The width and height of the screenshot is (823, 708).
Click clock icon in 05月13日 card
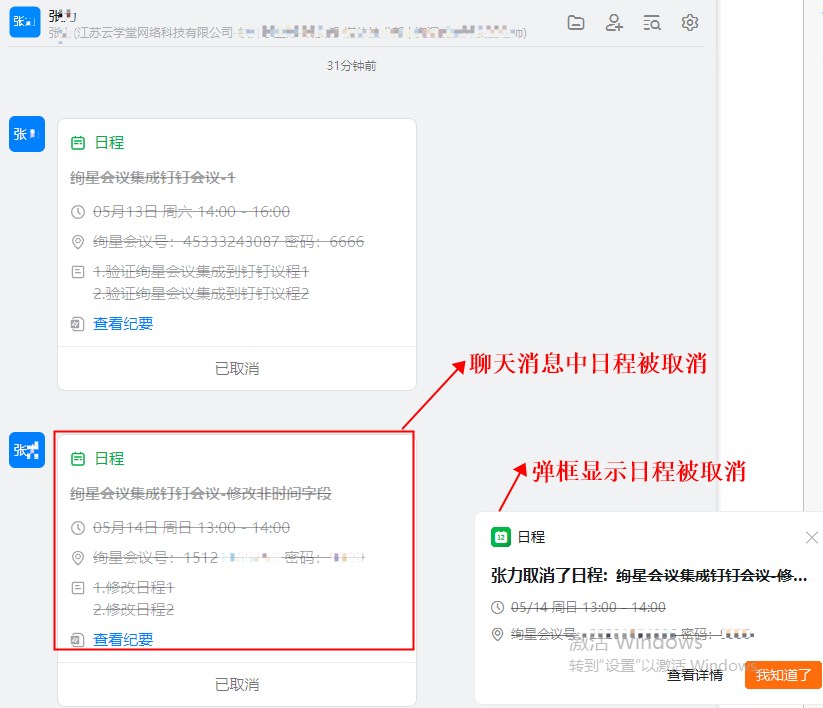pos(78,212)
